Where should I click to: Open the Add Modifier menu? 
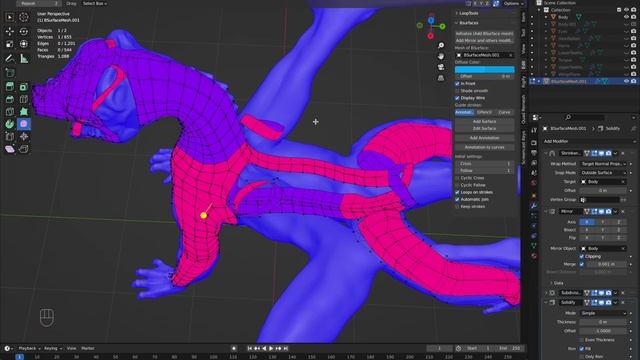pyautogui.click(x=589, y=141)
